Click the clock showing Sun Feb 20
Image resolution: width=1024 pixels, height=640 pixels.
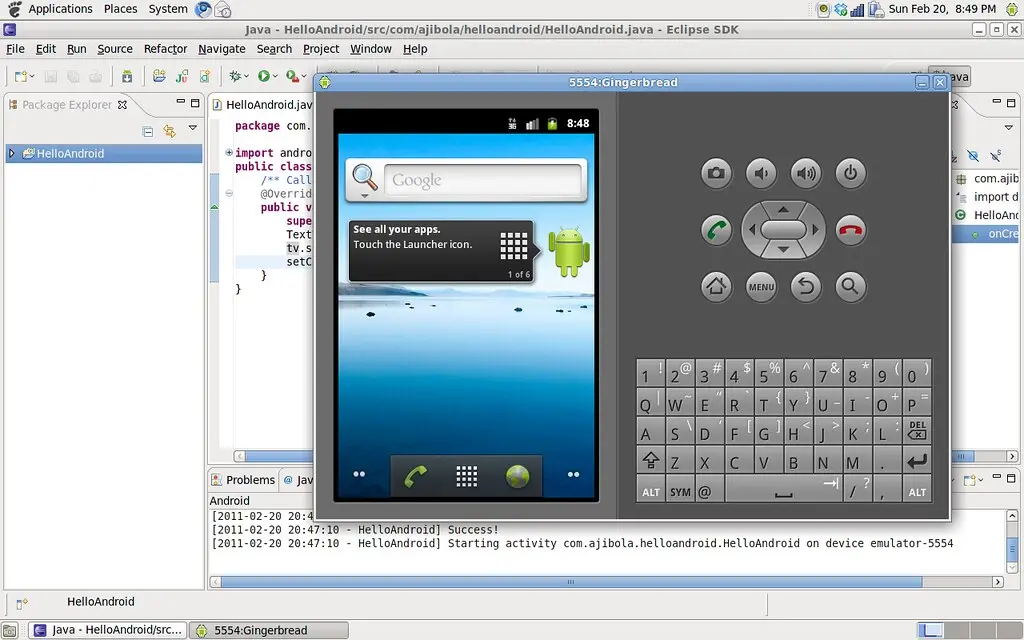[942, 9]
